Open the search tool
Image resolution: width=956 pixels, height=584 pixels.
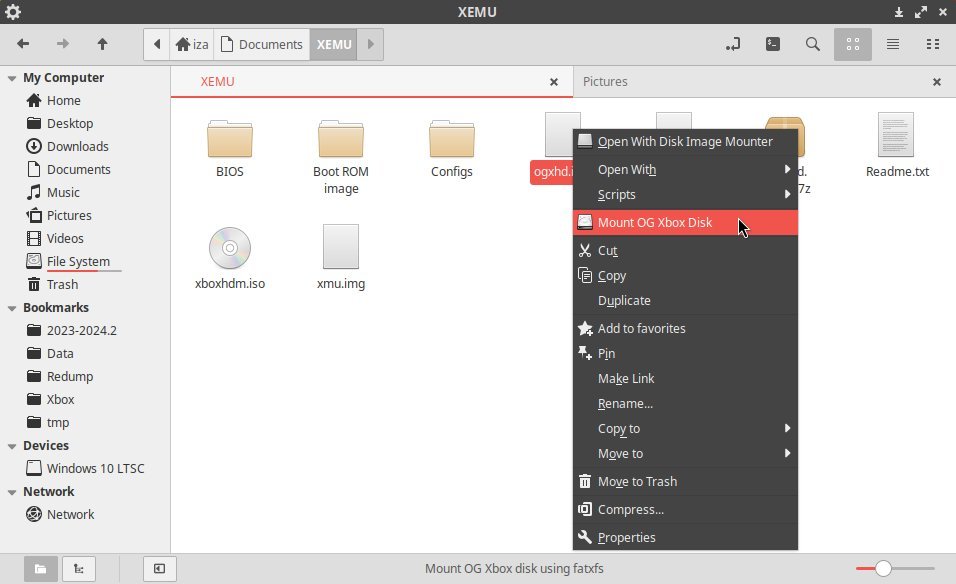point(812,44)
